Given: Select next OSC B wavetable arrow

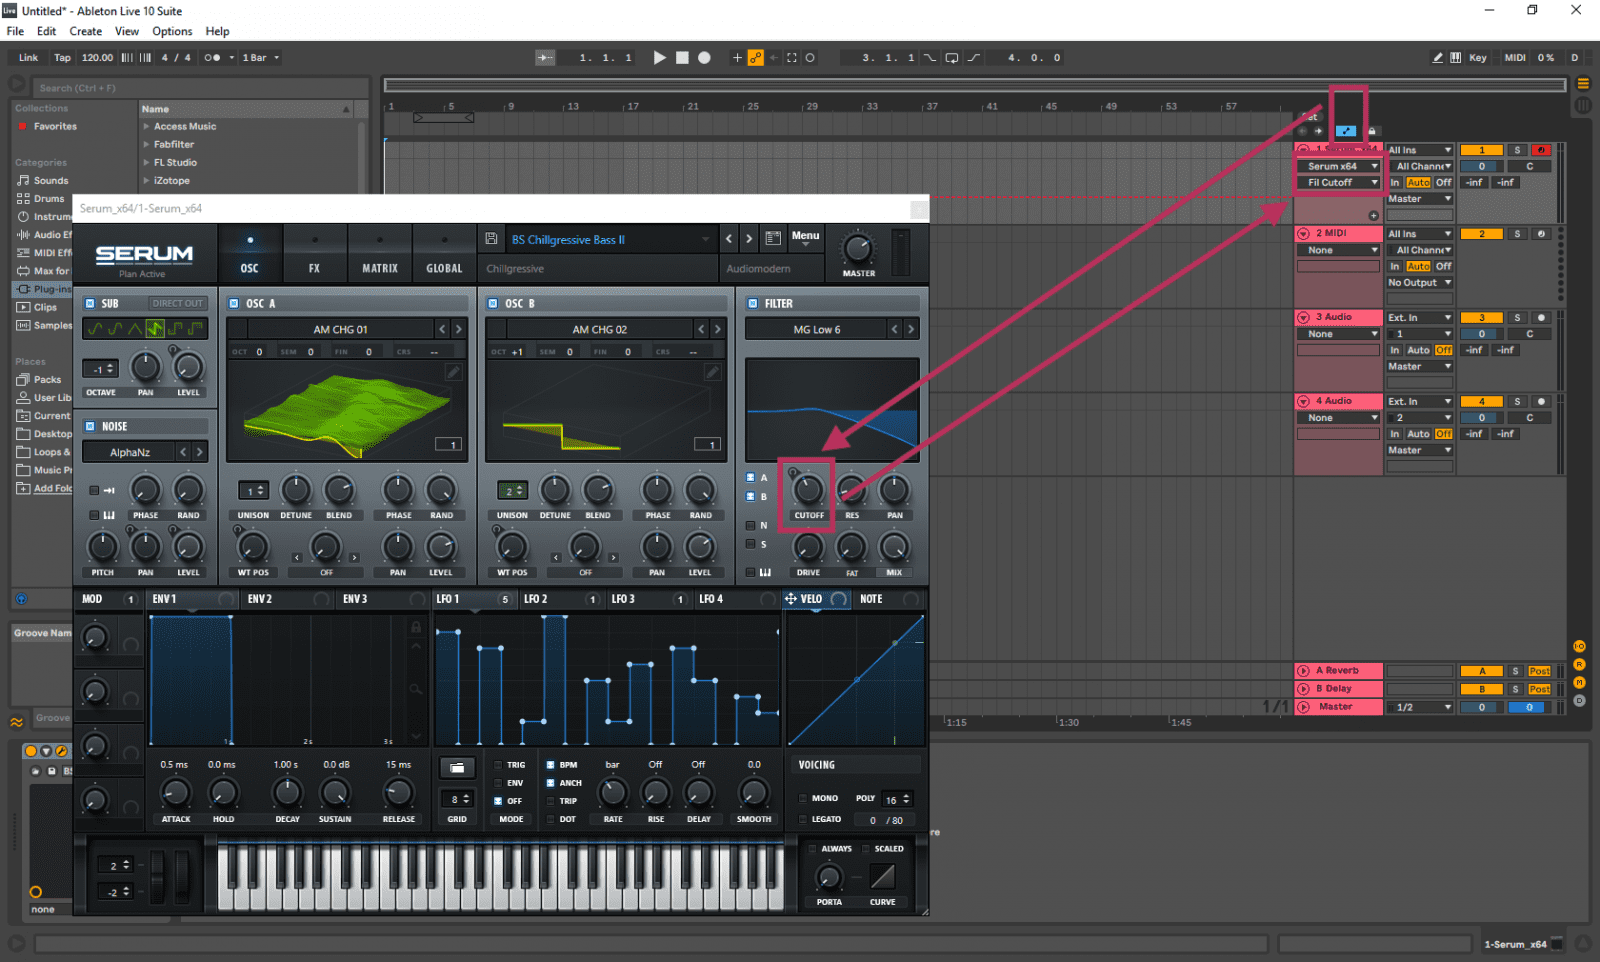Looking at the screenshot, I should (x=717, y=329).
